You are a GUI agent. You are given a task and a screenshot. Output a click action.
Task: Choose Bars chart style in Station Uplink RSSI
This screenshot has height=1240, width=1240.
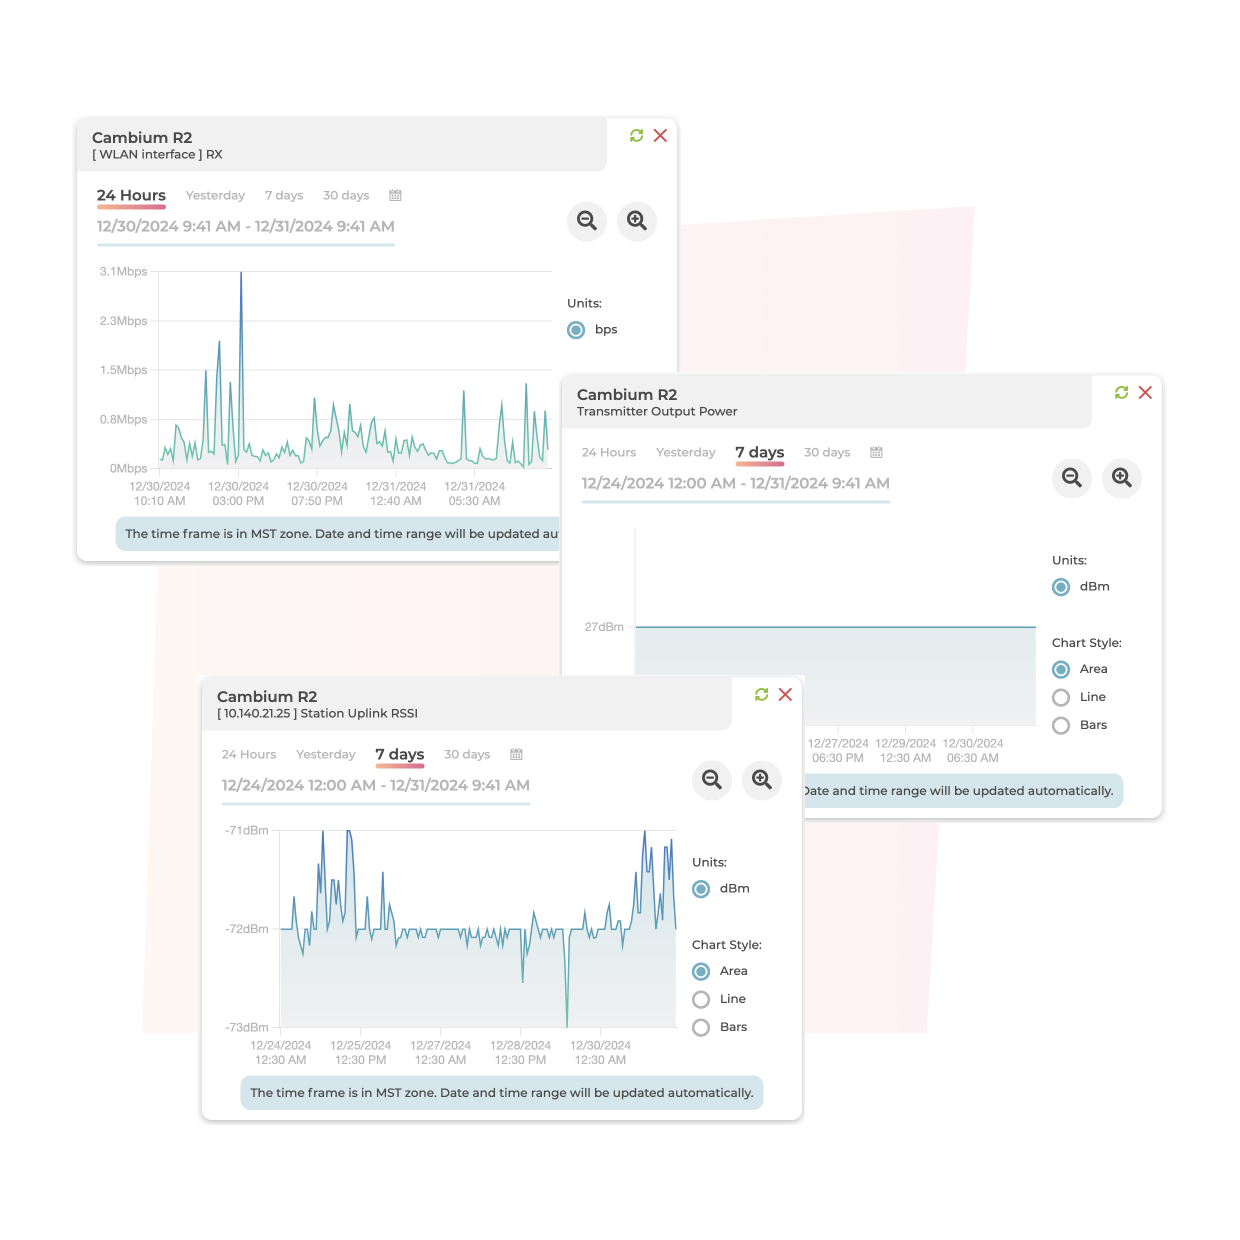coord(701,1027)
